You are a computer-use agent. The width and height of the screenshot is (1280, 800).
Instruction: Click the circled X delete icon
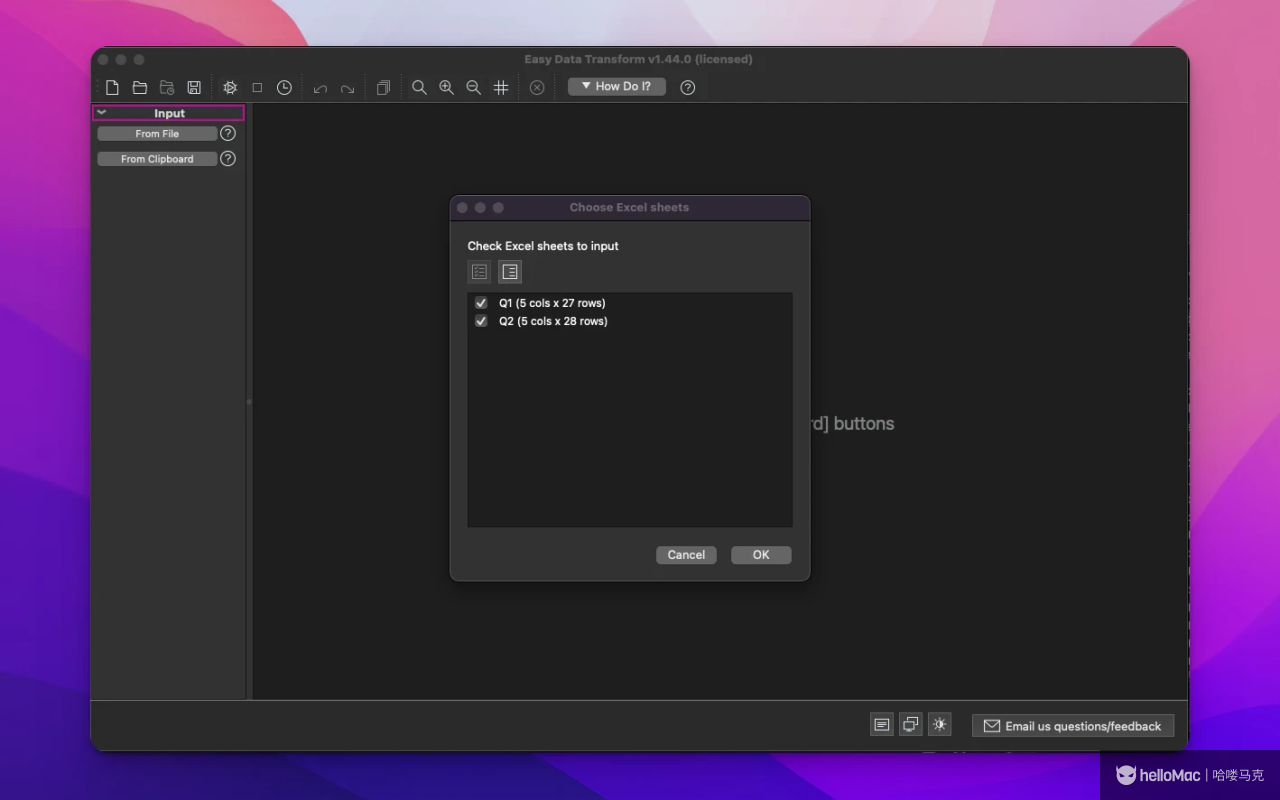[x=537, y=88]
